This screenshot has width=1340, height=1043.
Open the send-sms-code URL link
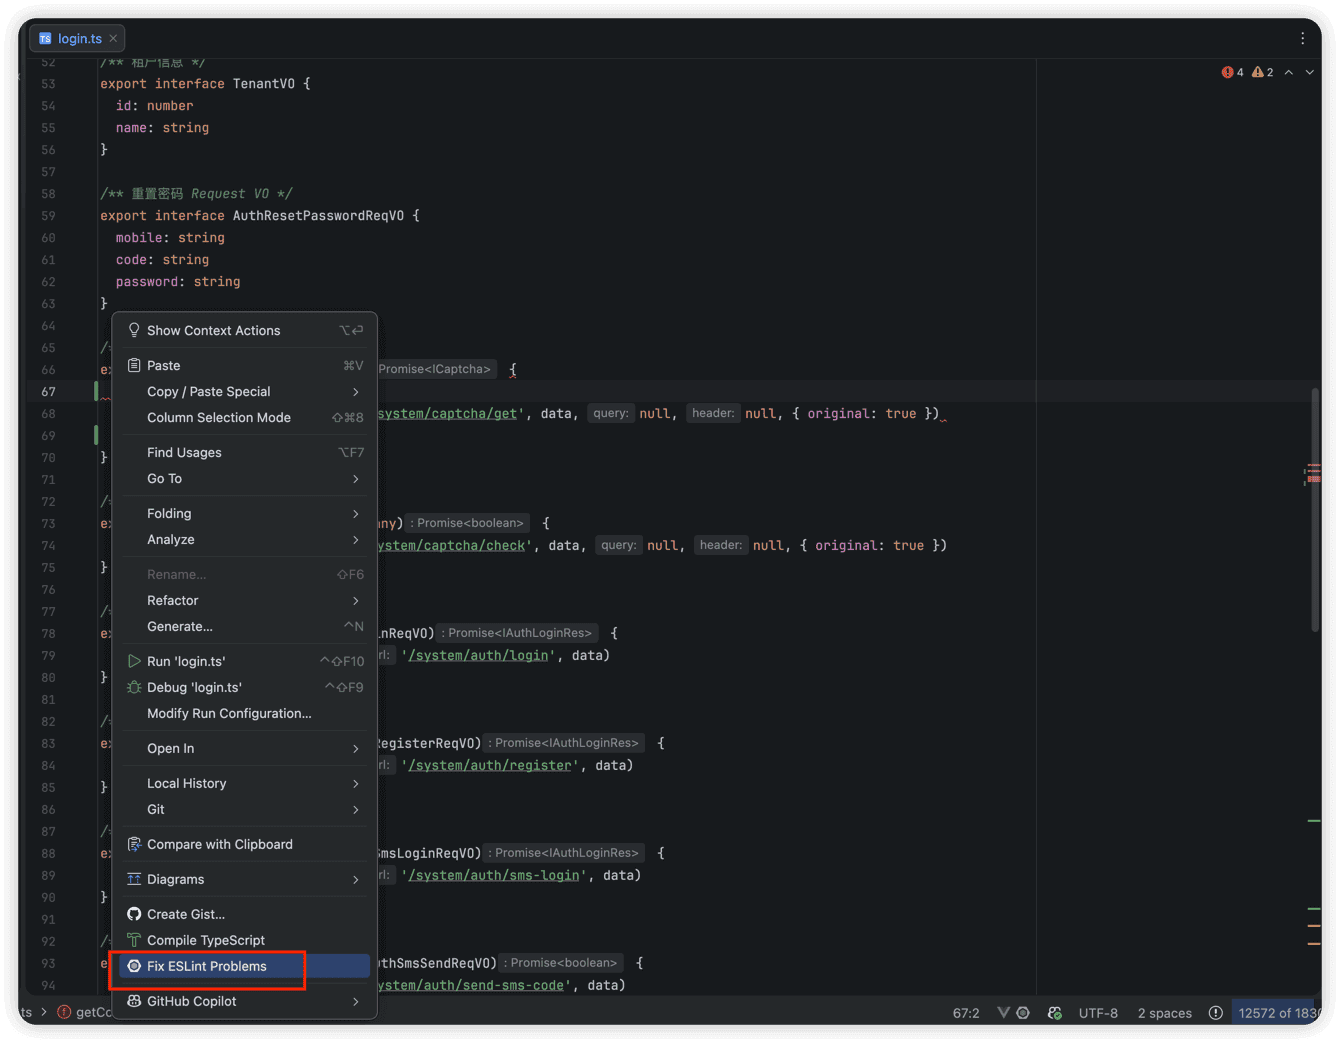click(470, 985)
